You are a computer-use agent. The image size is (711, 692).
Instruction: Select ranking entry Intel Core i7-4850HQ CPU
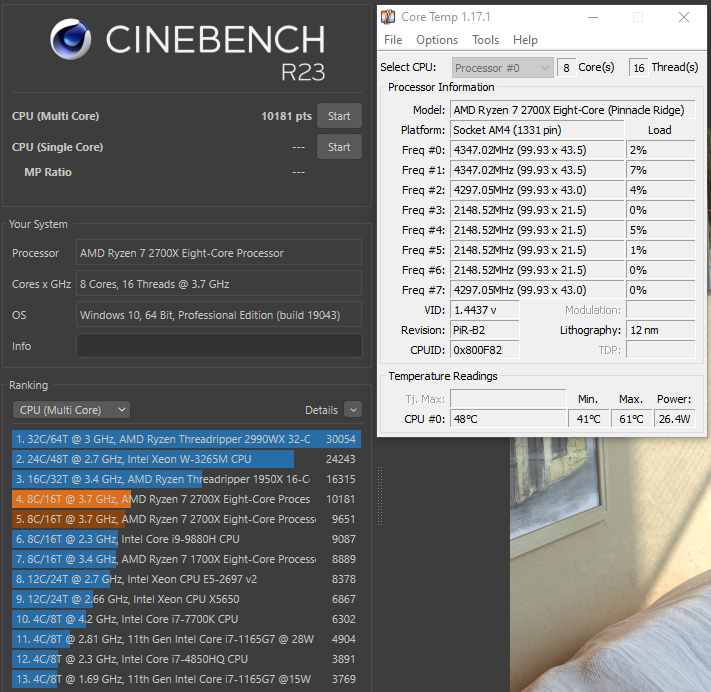186,659
